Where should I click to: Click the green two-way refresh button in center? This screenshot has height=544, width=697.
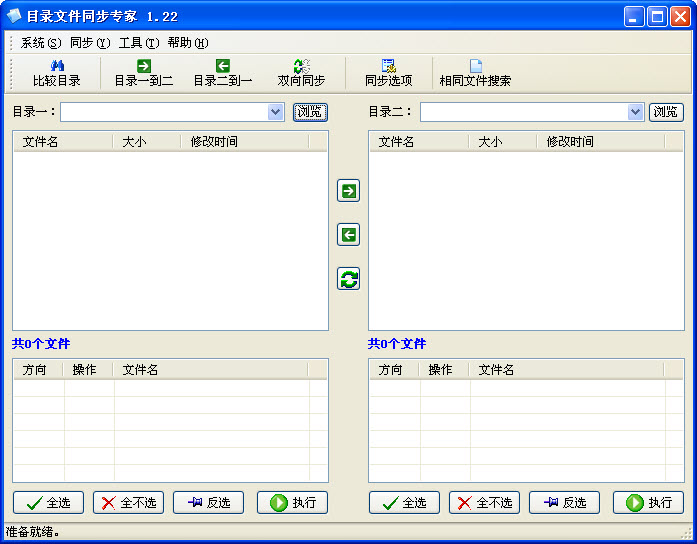click(348, 279)
